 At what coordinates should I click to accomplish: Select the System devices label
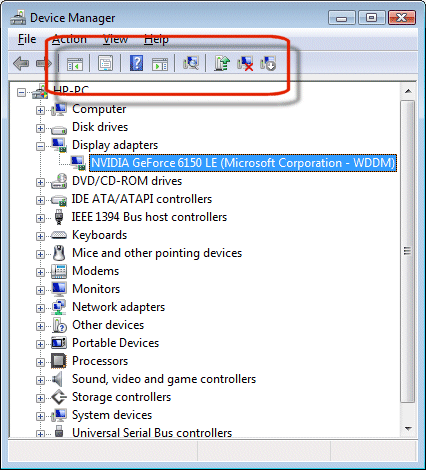pyautogui.click(x=112, y=415)
